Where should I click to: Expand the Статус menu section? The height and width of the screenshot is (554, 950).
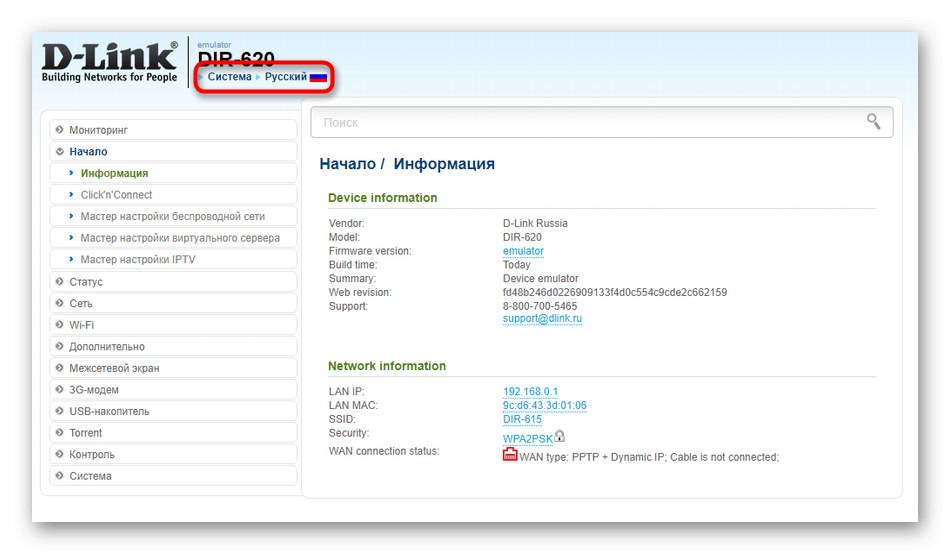tap(173, 282)
